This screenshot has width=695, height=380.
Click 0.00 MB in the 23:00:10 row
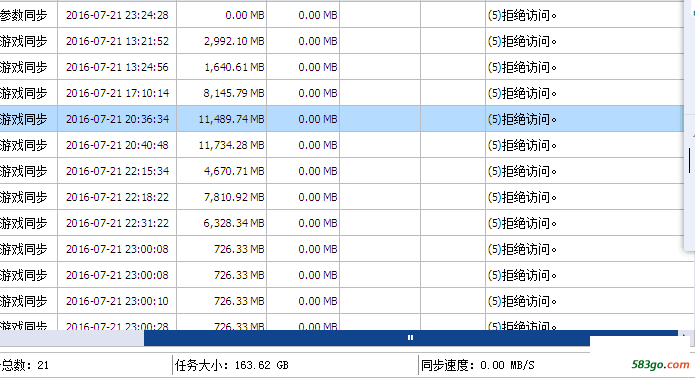tap(318, 301)
